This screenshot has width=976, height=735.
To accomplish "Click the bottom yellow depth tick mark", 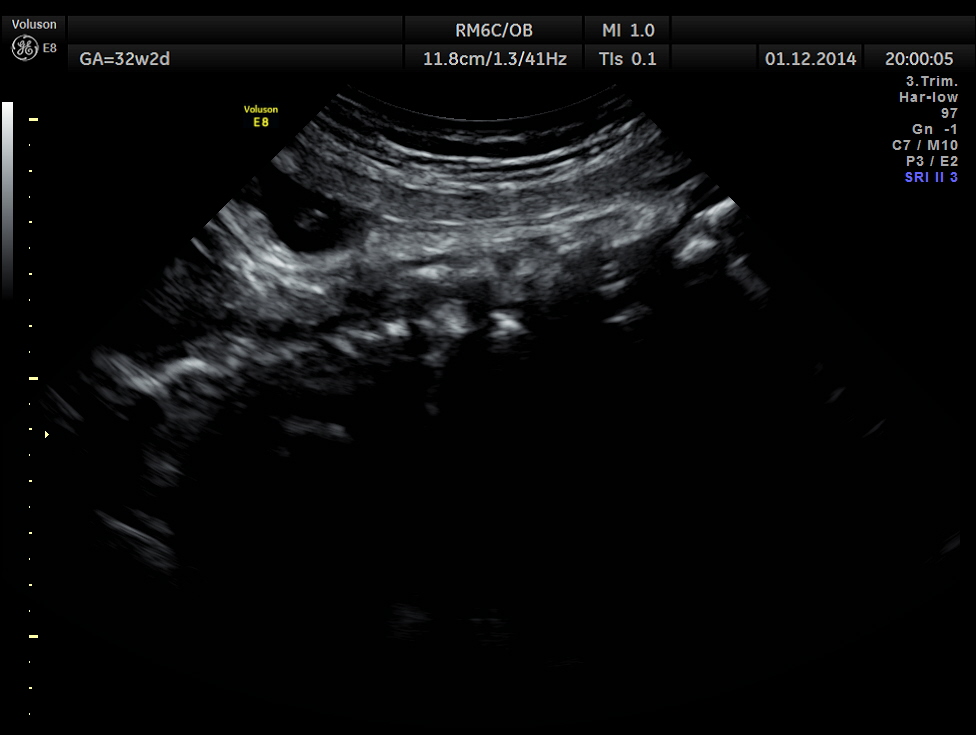I will (x=33, y=636).
